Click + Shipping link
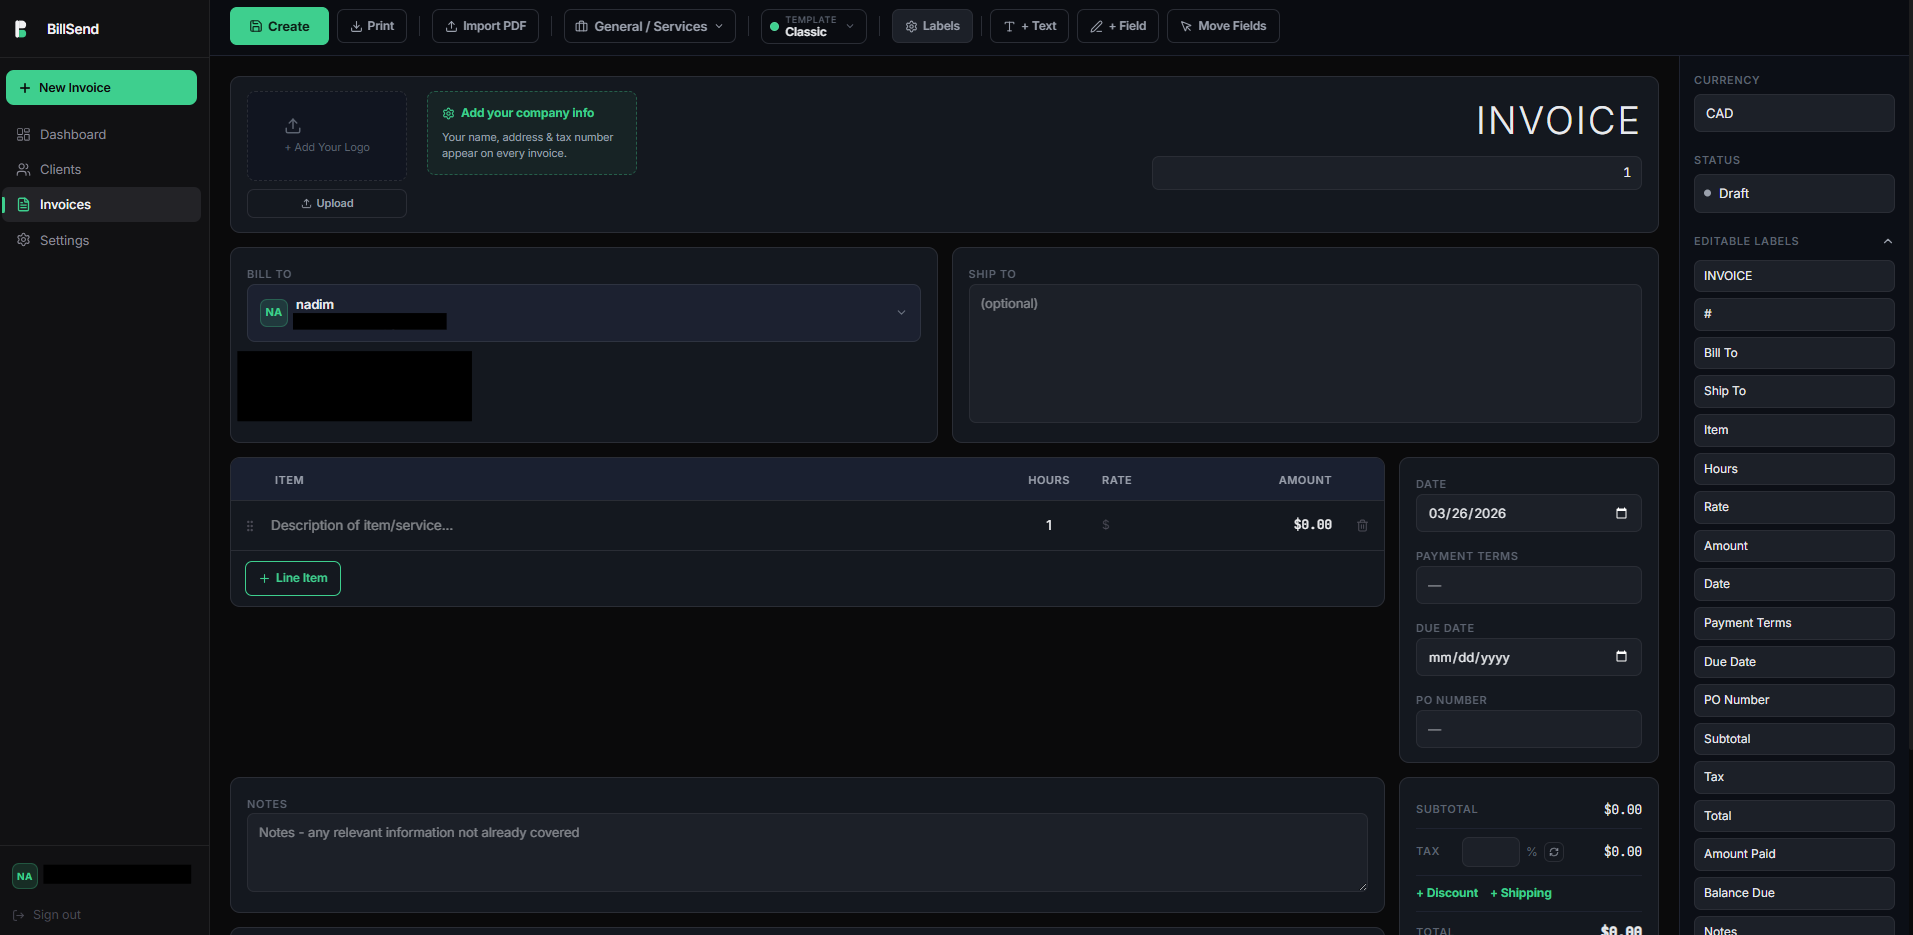 click(1521, 893)
